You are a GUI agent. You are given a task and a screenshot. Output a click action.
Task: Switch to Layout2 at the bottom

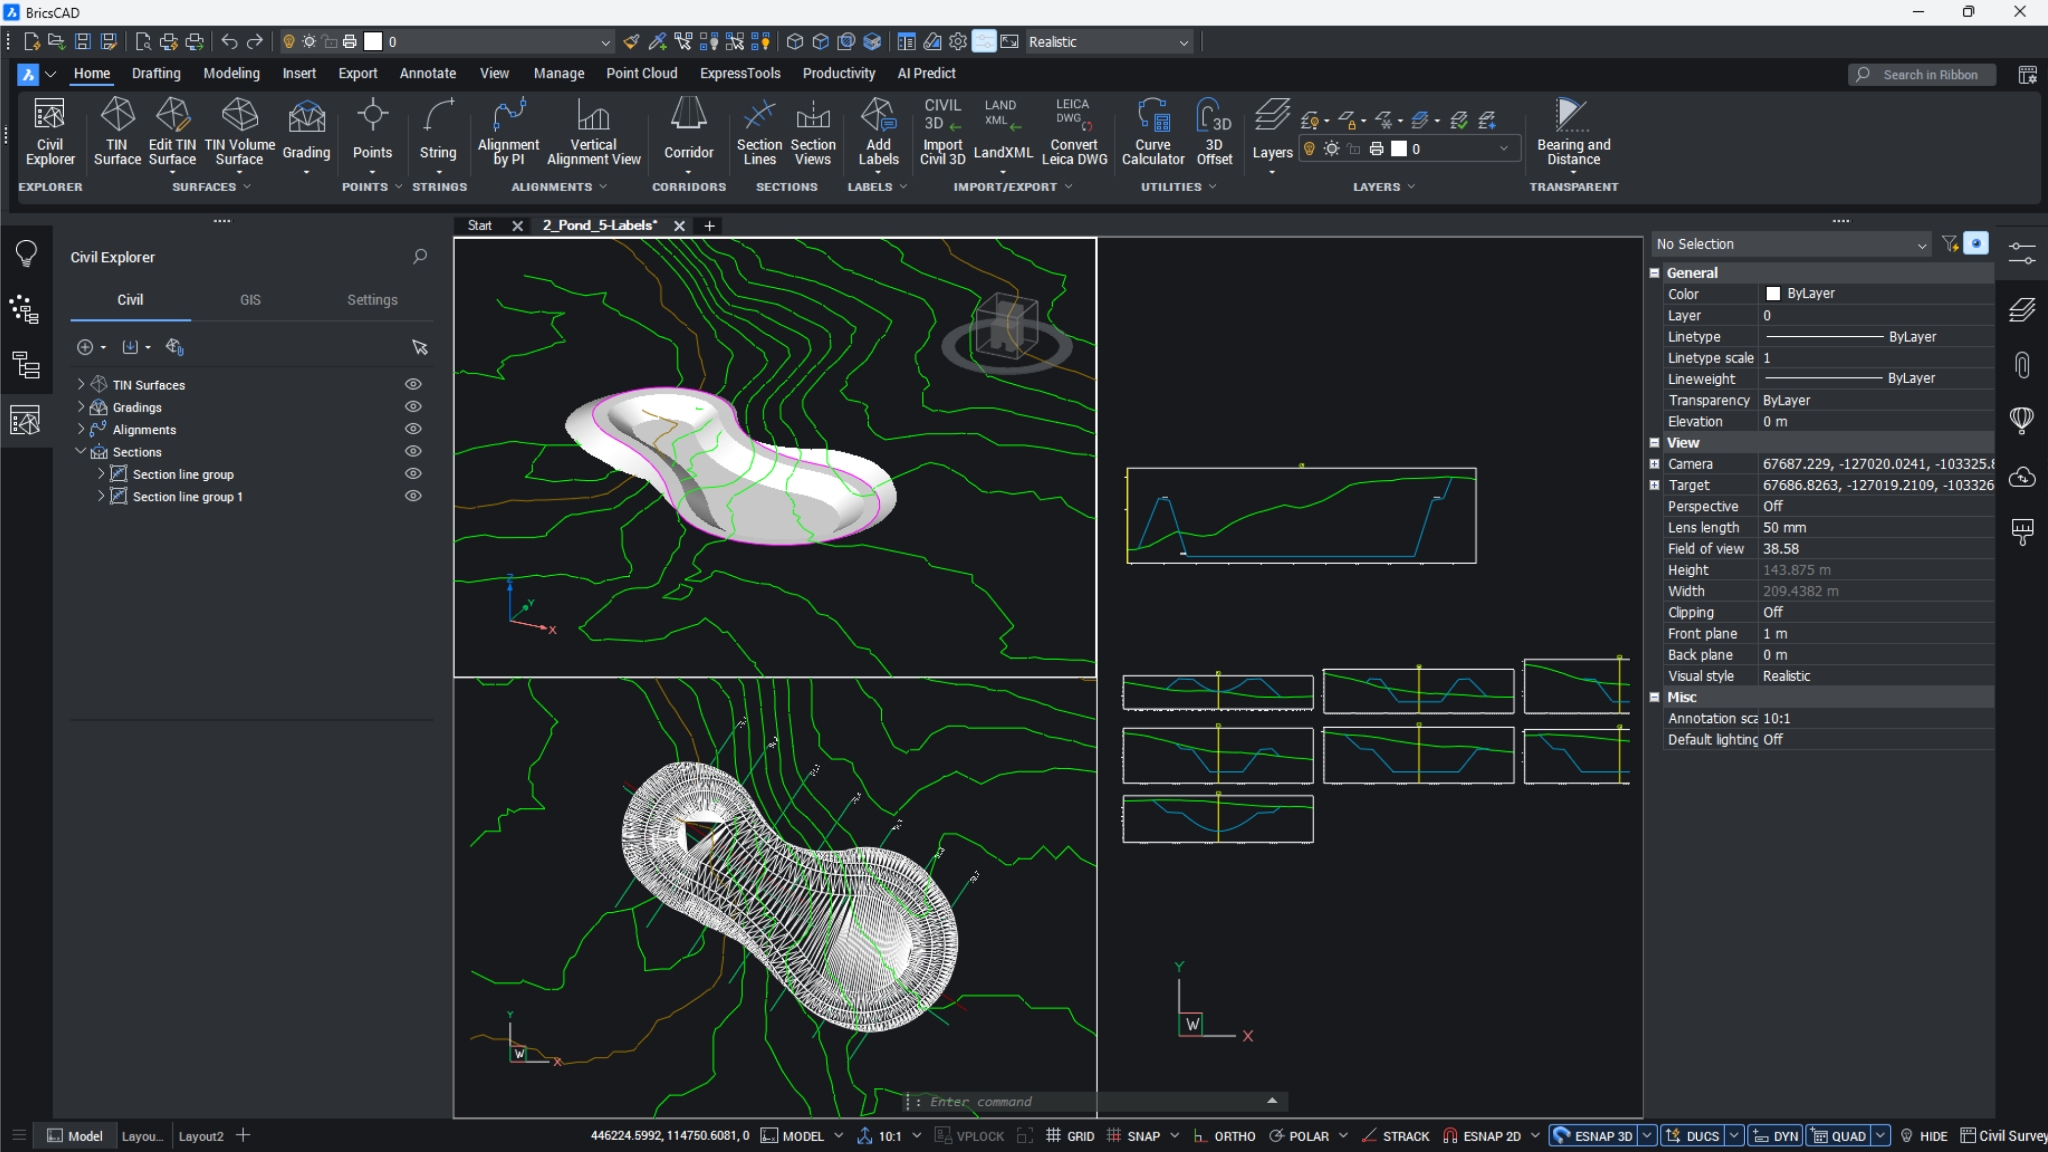(x=201, y=1135)
